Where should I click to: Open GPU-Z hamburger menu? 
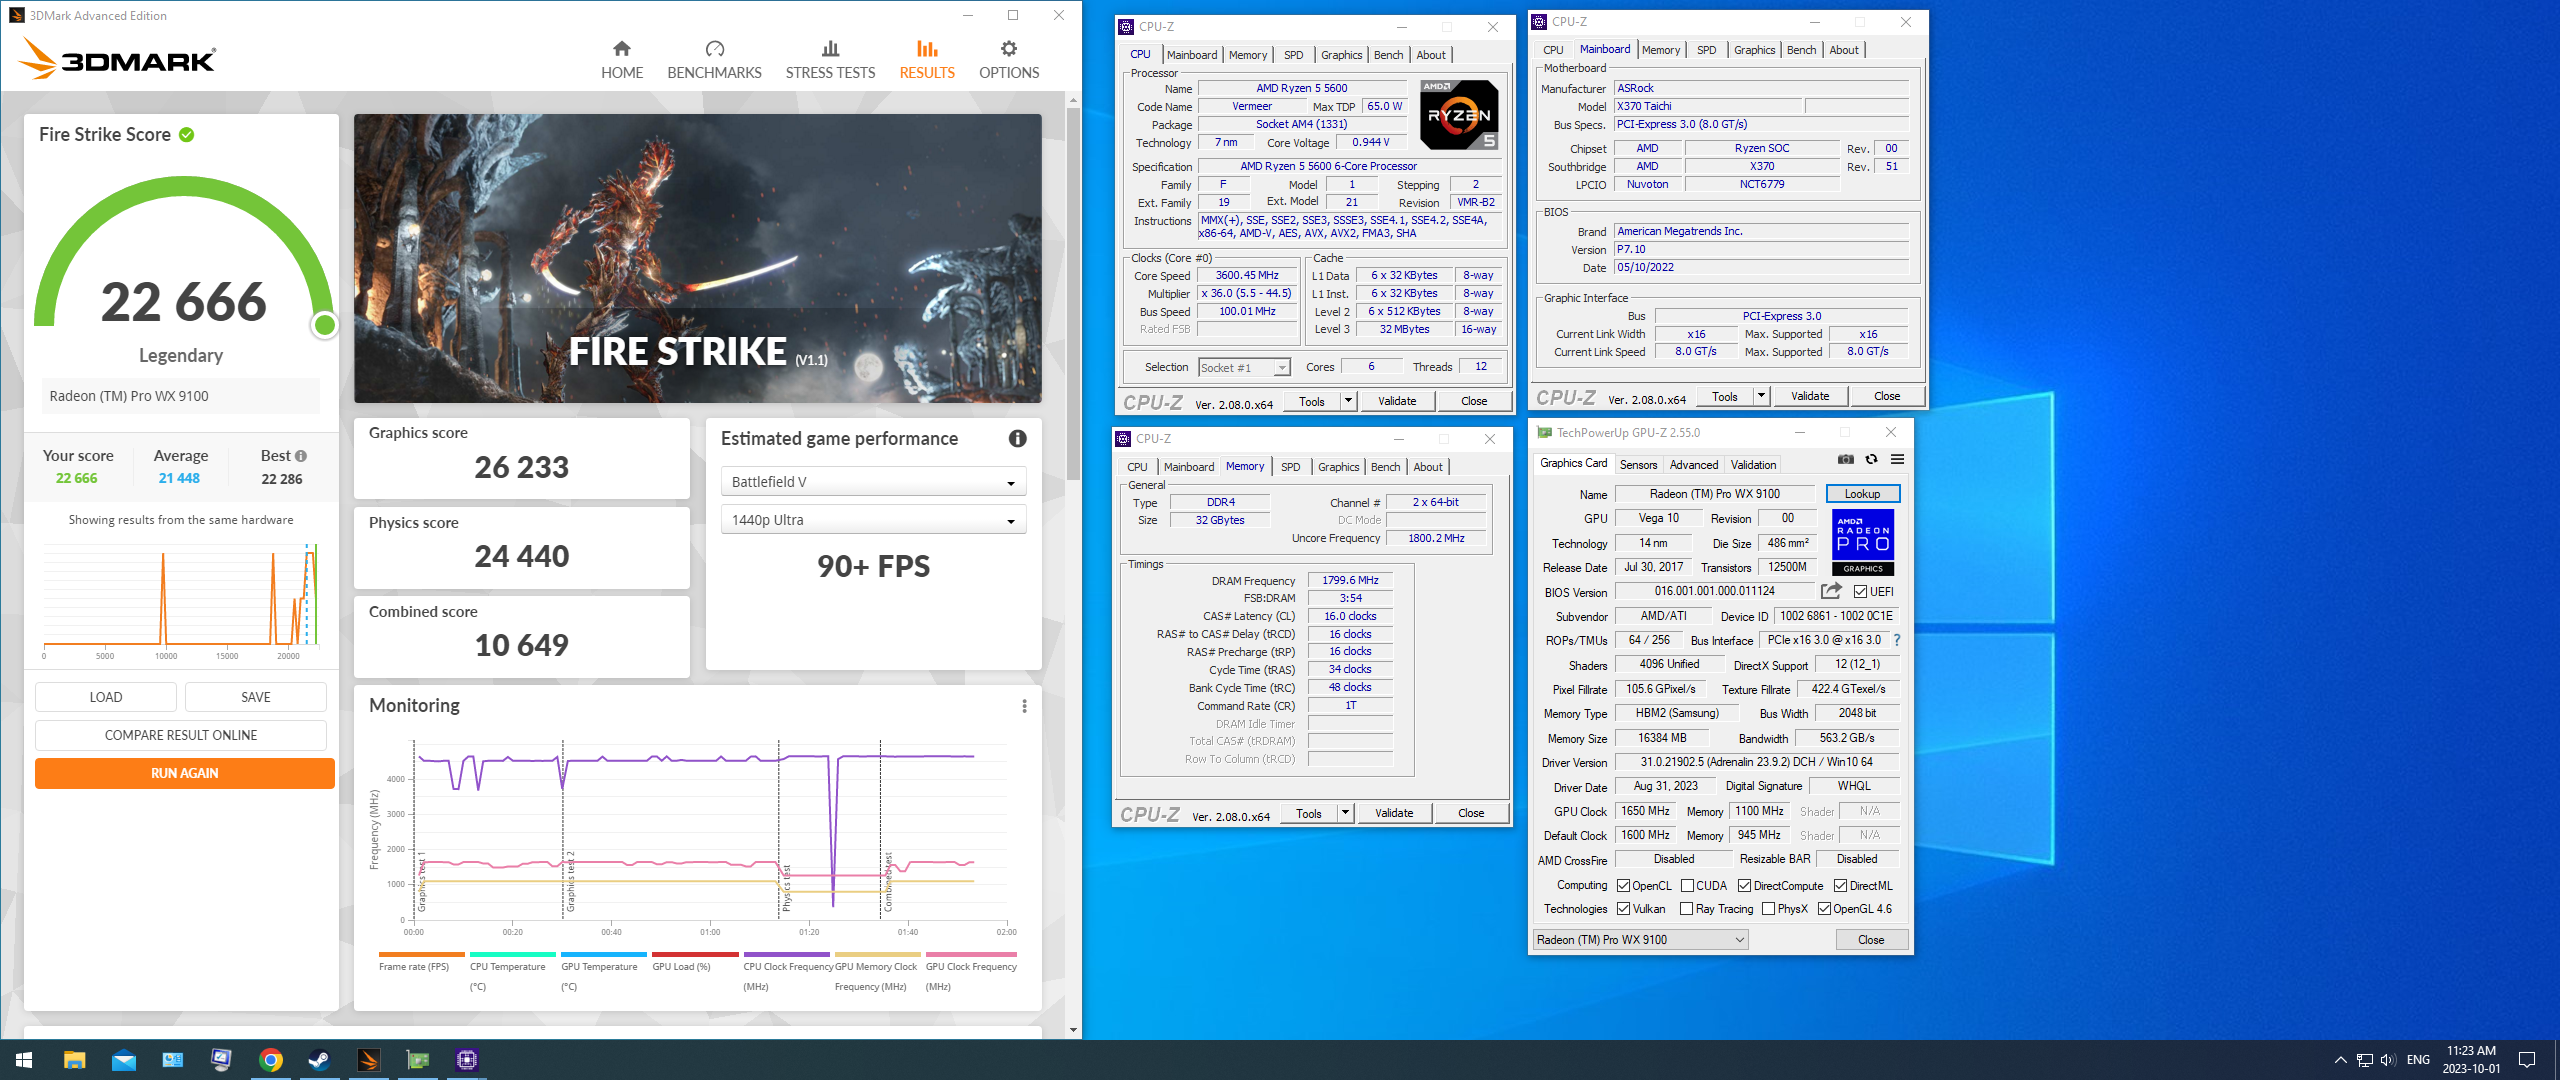click(x=1897, y=459)
